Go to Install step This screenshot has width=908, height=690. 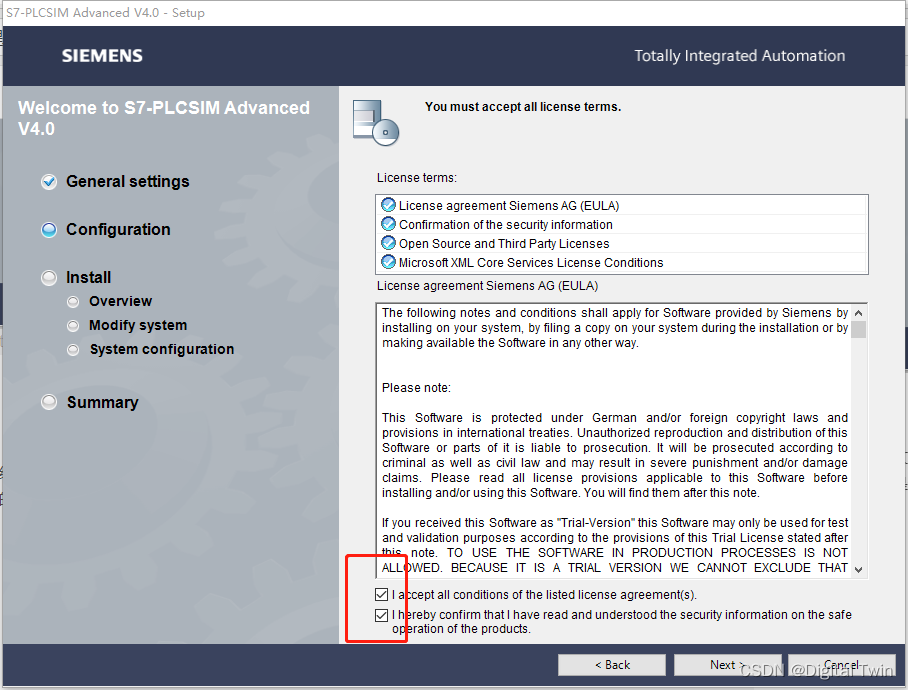coord(88,278)
